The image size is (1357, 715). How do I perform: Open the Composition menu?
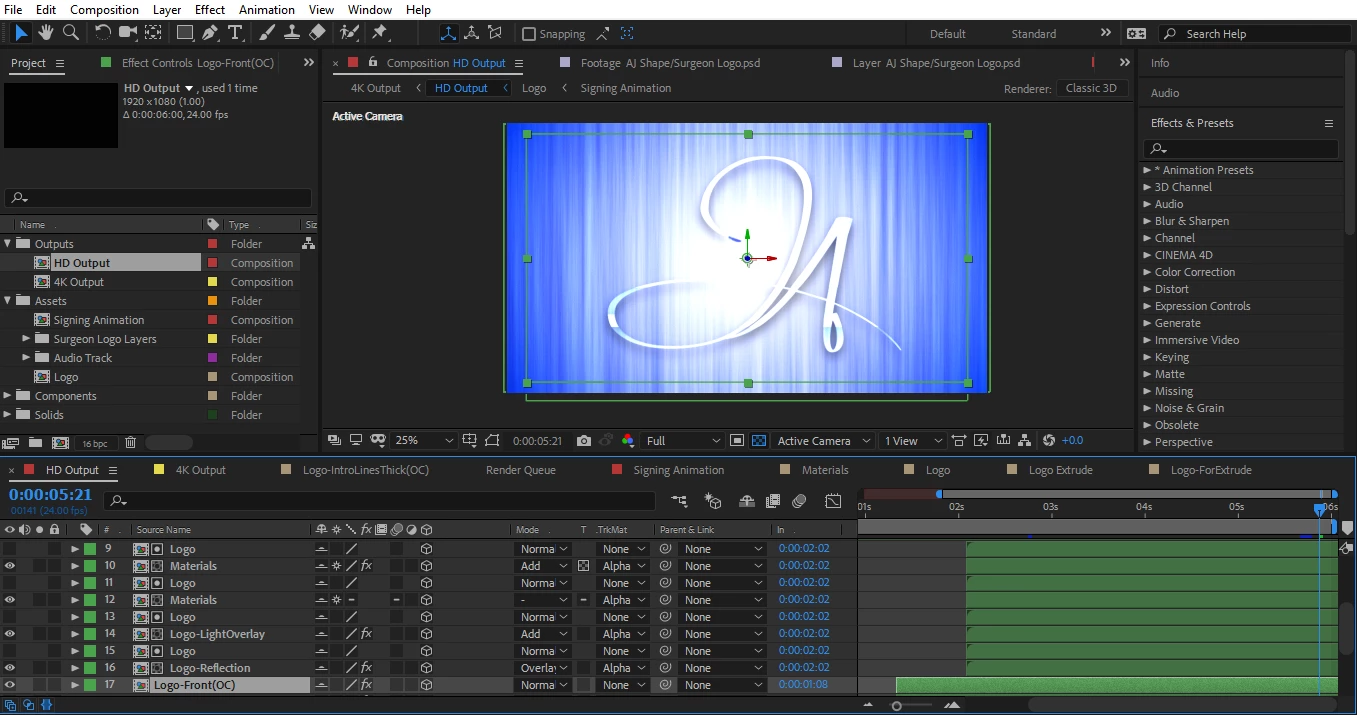105,10
